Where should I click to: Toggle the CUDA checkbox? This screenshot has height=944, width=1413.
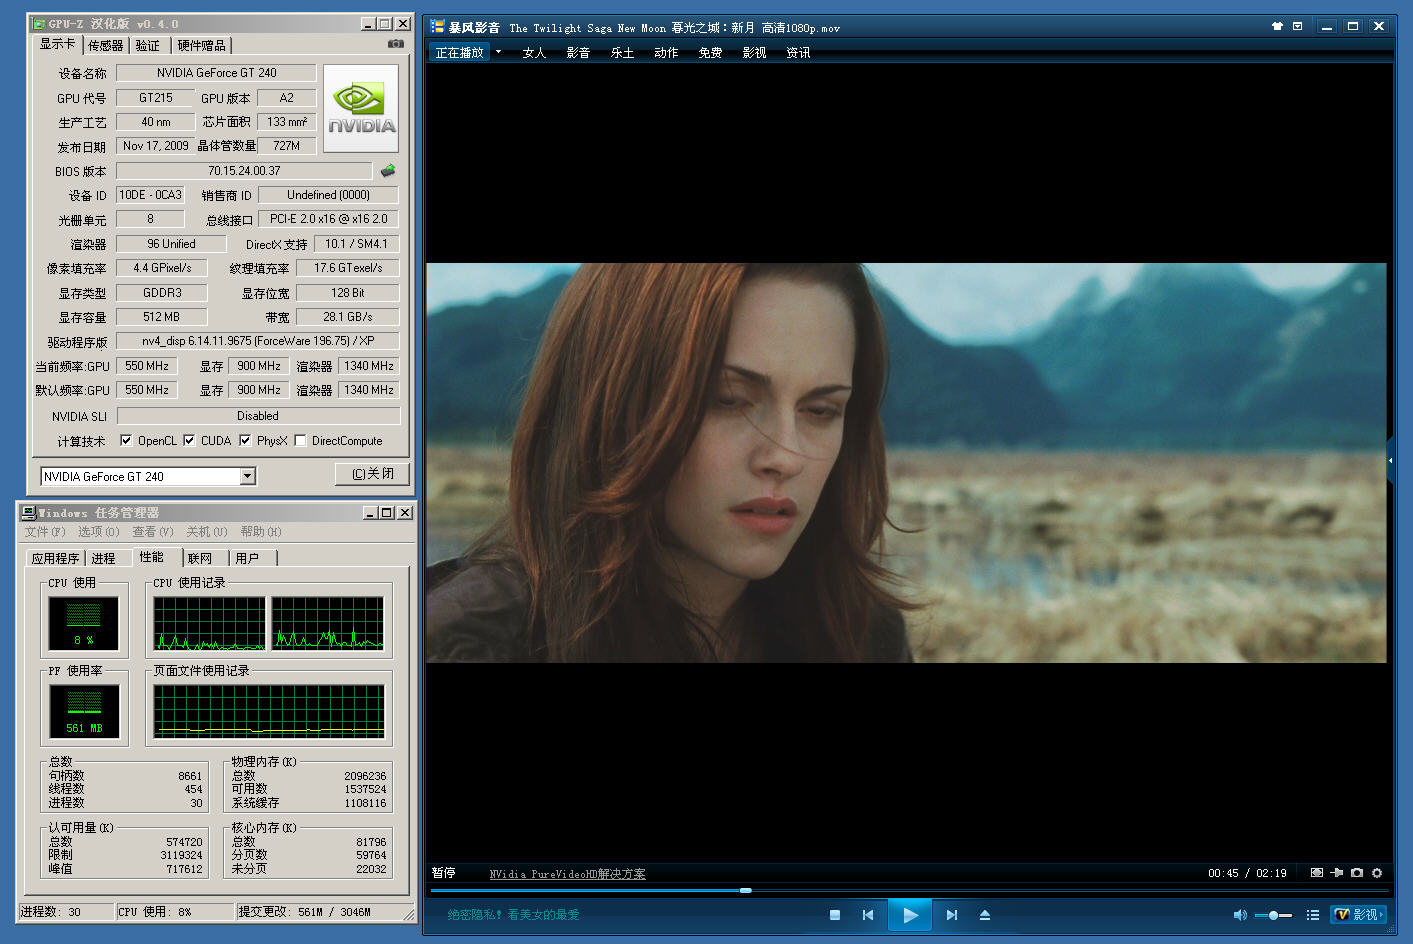click(189, 440)
